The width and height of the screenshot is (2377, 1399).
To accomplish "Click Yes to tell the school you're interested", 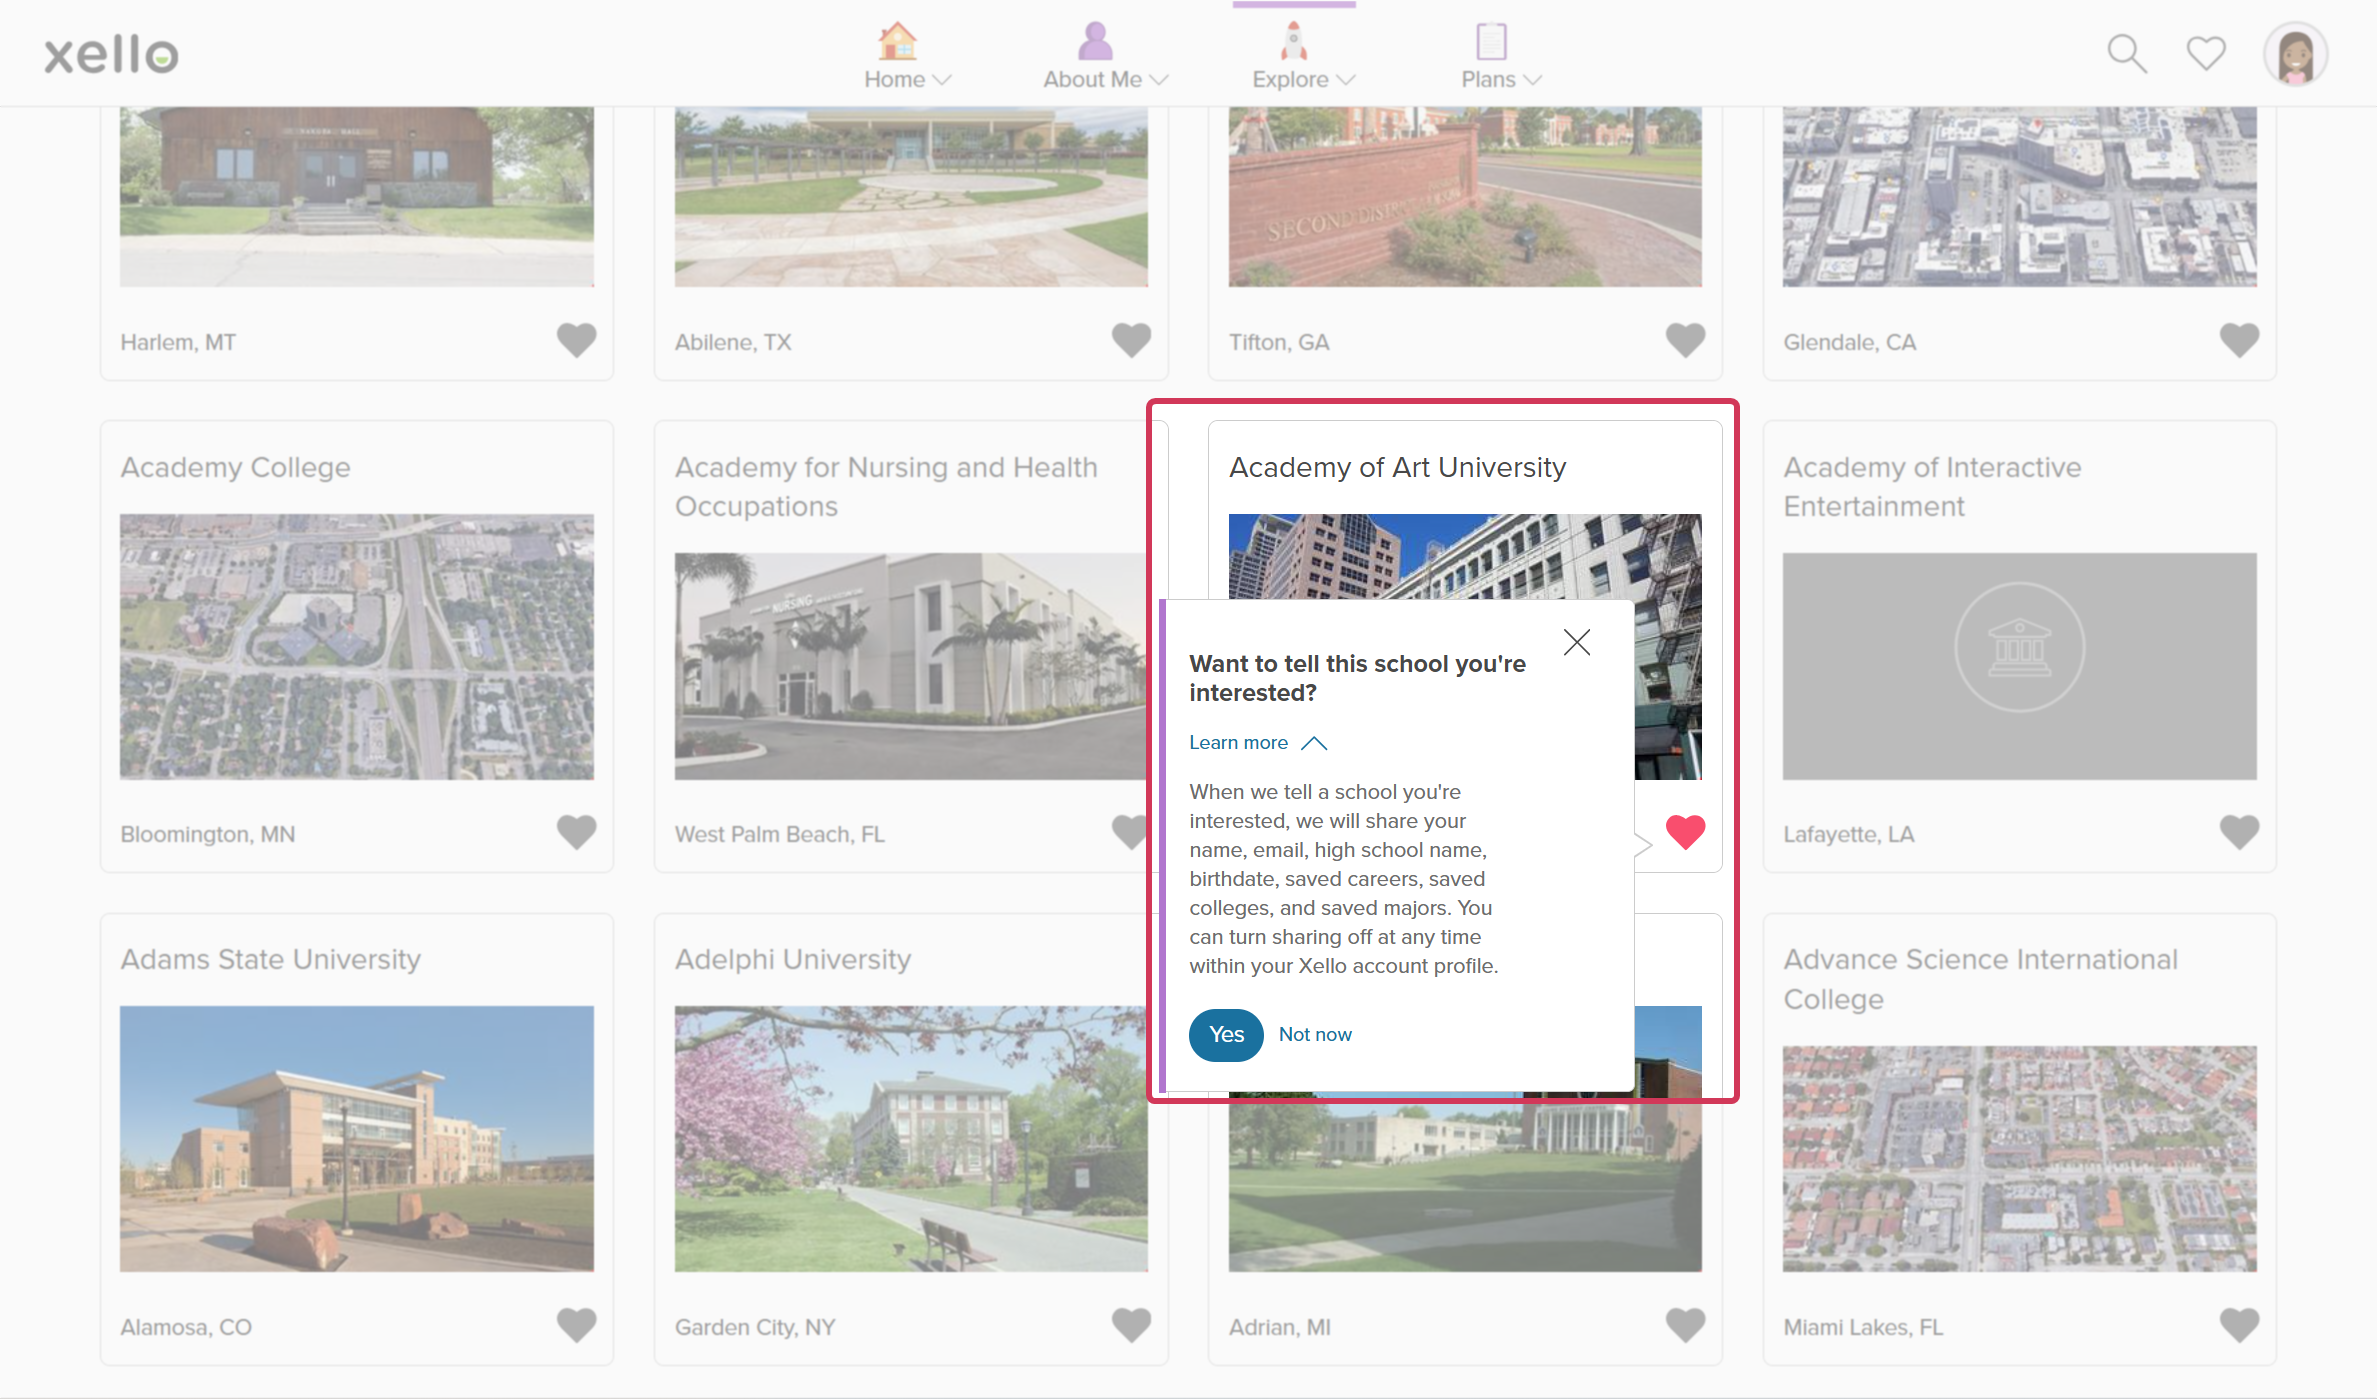I will (x=1225, y=1035).
